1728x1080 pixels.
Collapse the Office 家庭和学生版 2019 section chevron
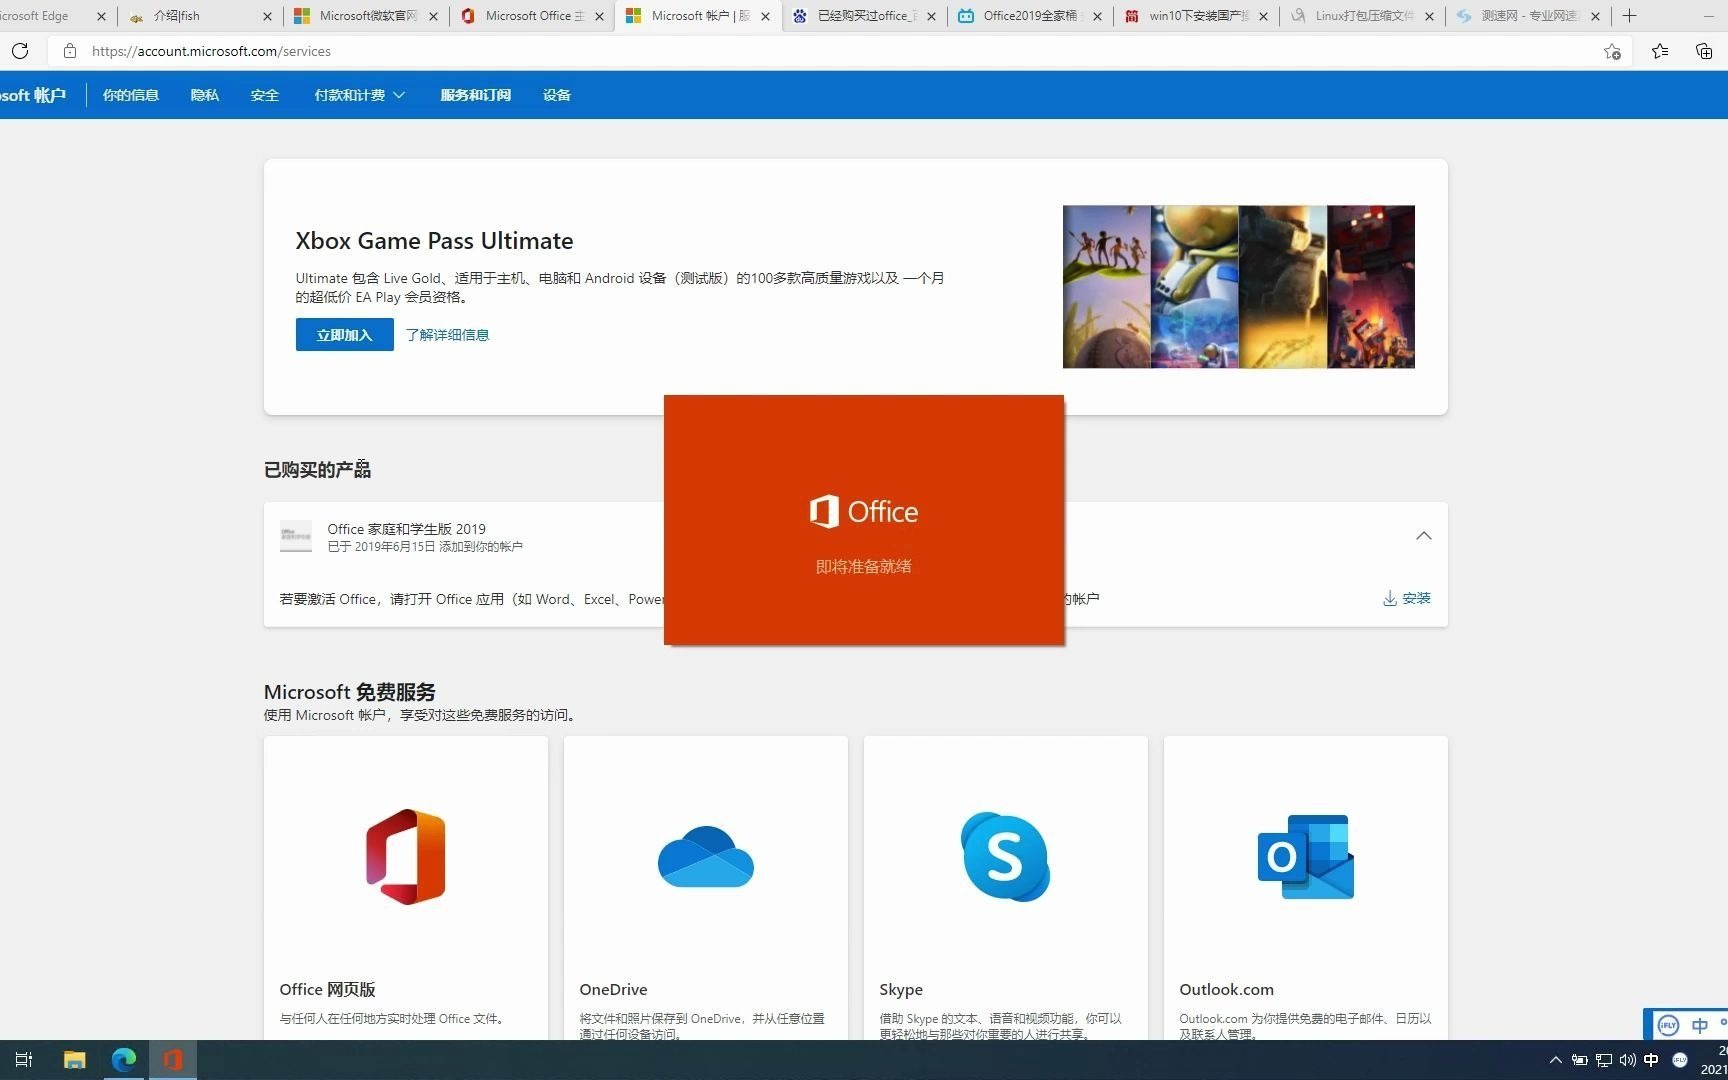[x=1424, y=536]
